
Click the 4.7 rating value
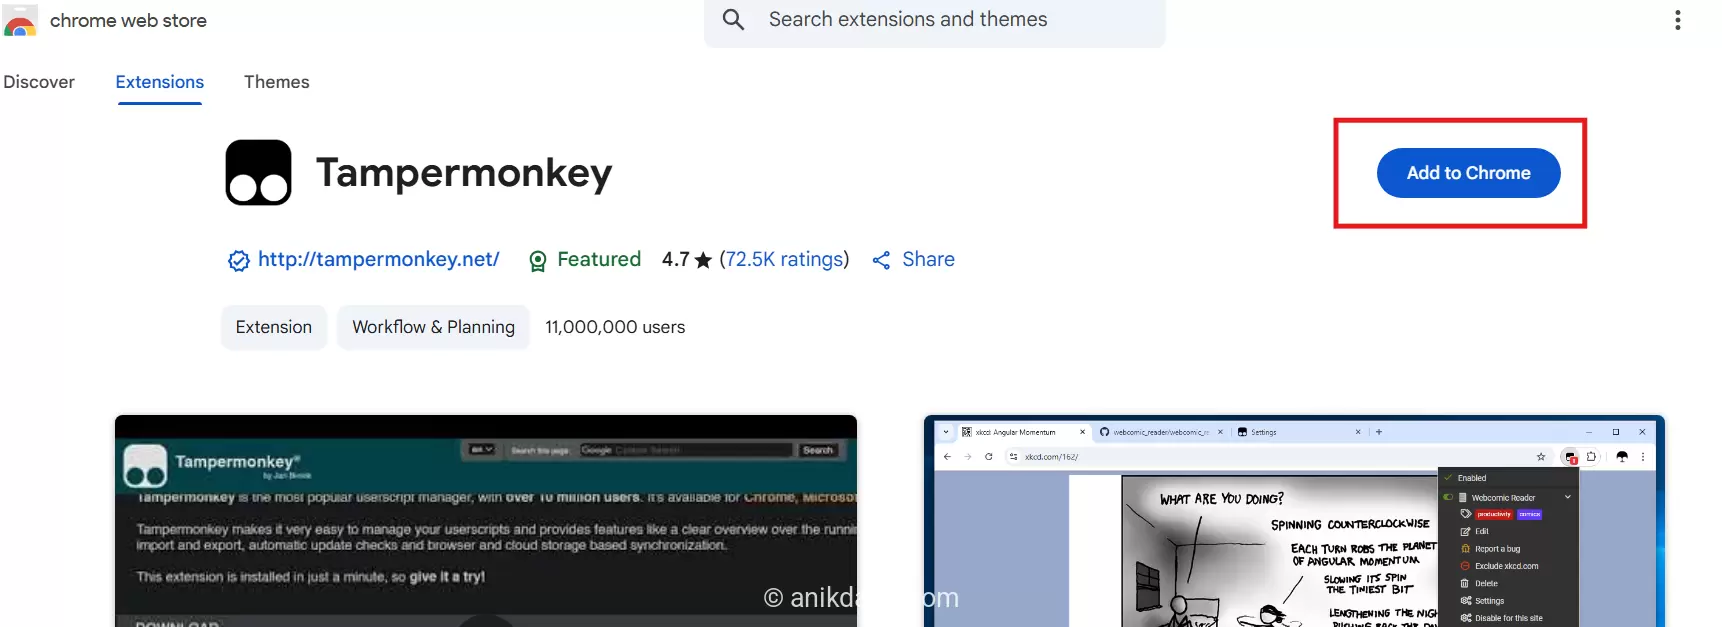click(x=676, y=259)
